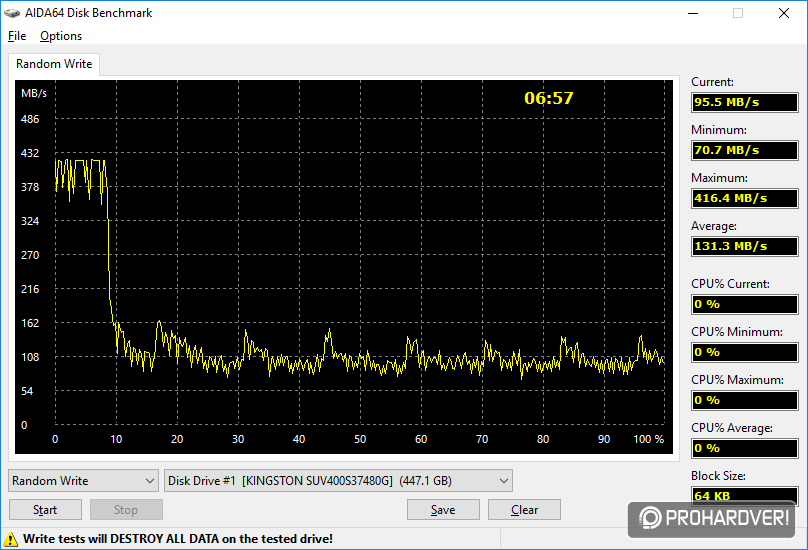Click the Average value 131.3 MB/s
The height and width of the screenshot is (550, 808).
[x=745, y=246]
